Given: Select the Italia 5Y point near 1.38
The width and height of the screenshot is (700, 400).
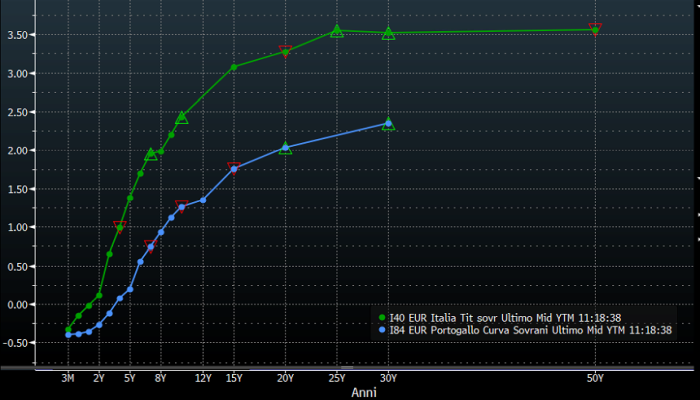Looking at the screenshot, I should [130, 198].
